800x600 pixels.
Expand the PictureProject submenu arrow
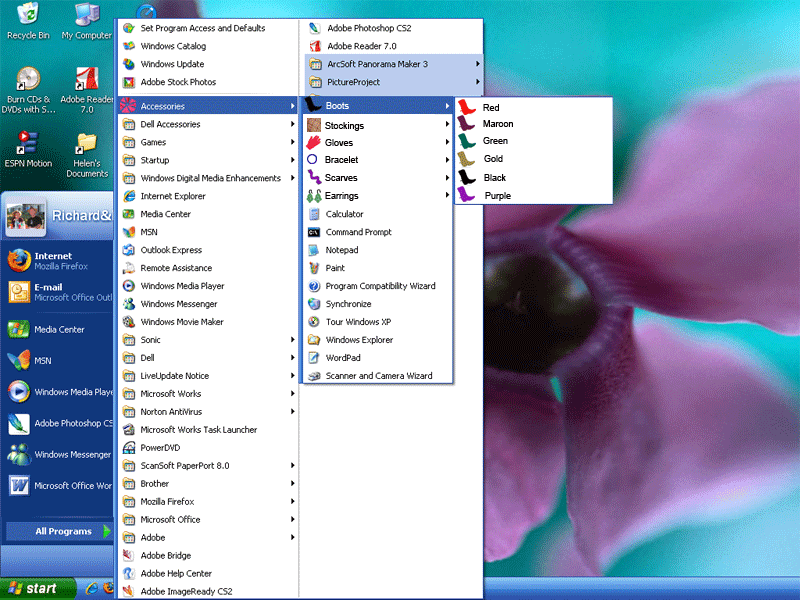click(478, 82)
